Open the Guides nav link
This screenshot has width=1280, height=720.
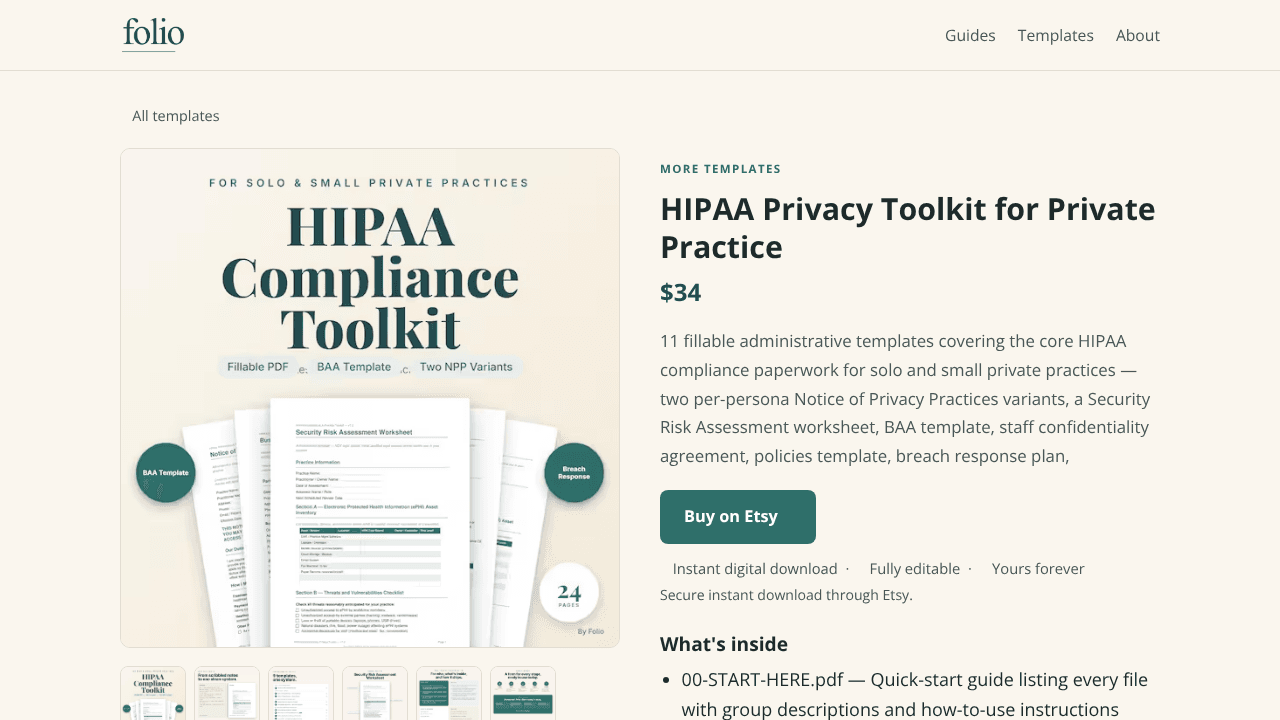click(970, 35)
